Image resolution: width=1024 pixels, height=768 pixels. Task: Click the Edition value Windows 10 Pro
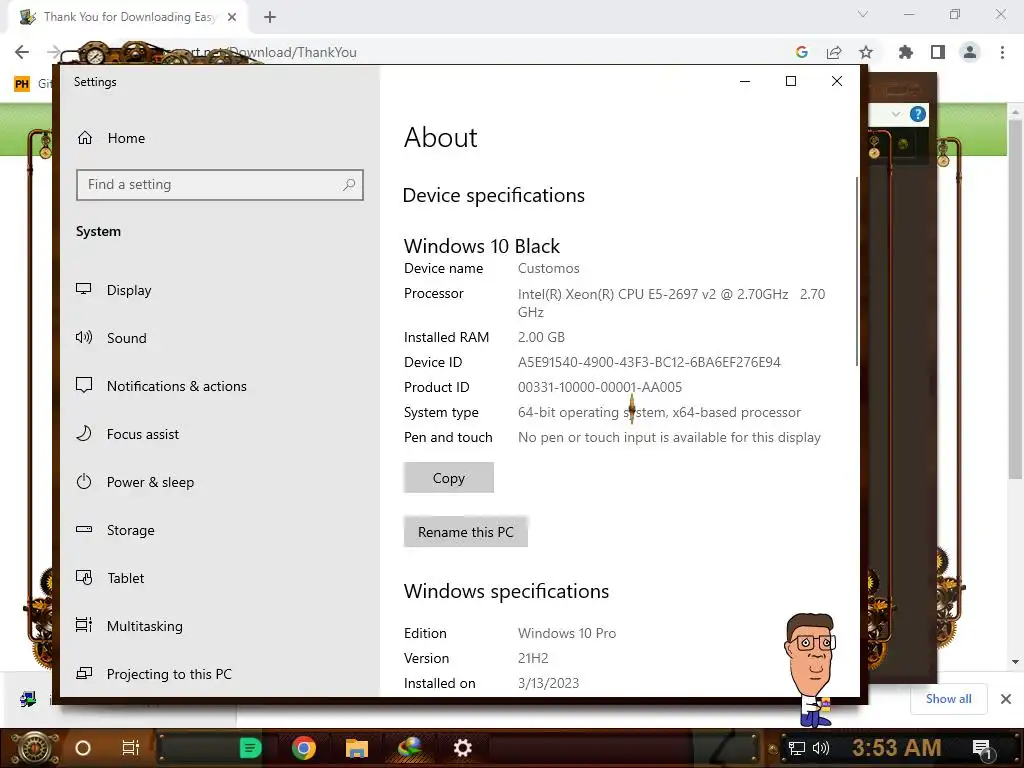567,633
